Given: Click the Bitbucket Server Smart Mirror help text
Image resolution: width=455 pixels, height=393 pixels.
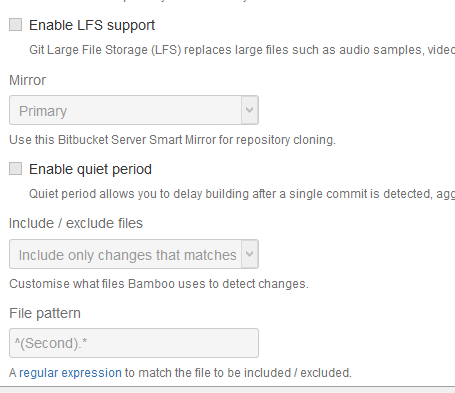Looking at the screenshot, I should pos(172,140).
